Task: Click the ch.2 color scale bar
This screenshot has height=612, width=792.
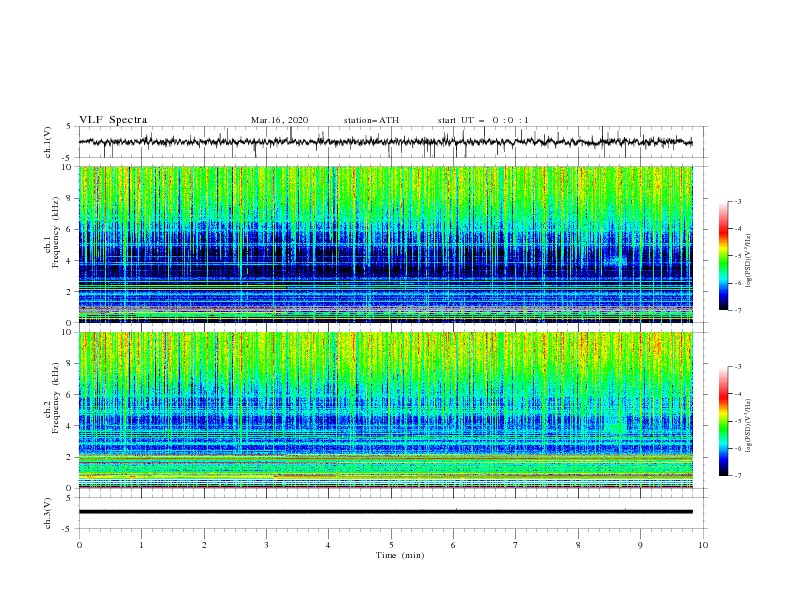Action: [724, 421]
